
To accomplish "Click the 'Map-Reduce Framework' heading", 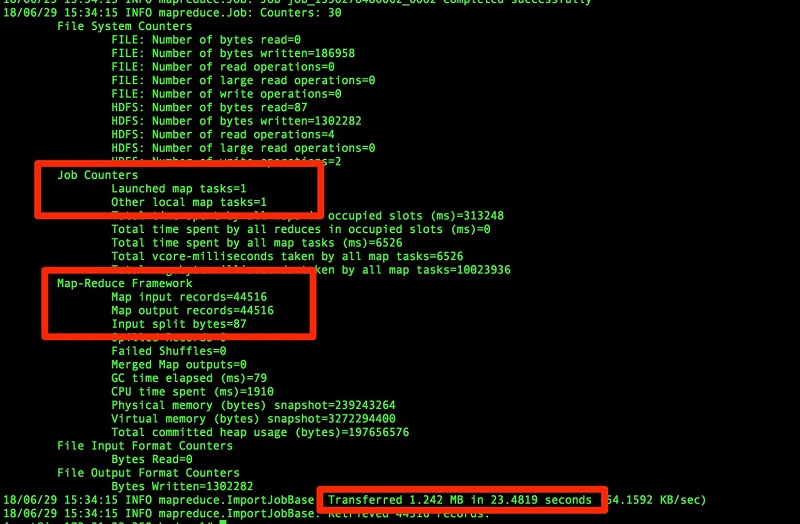I will [x=124, y=283].
